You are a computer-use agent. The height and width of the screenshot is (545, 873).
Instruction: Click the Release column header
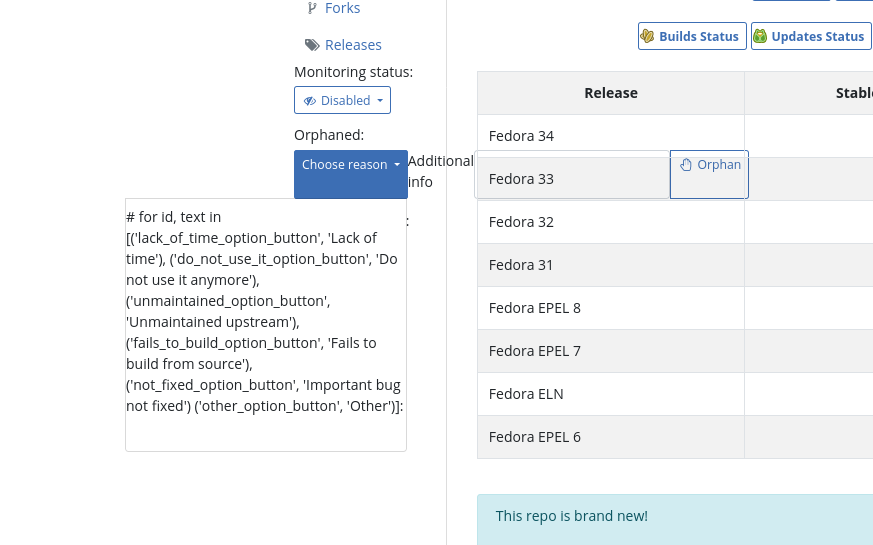611,93
